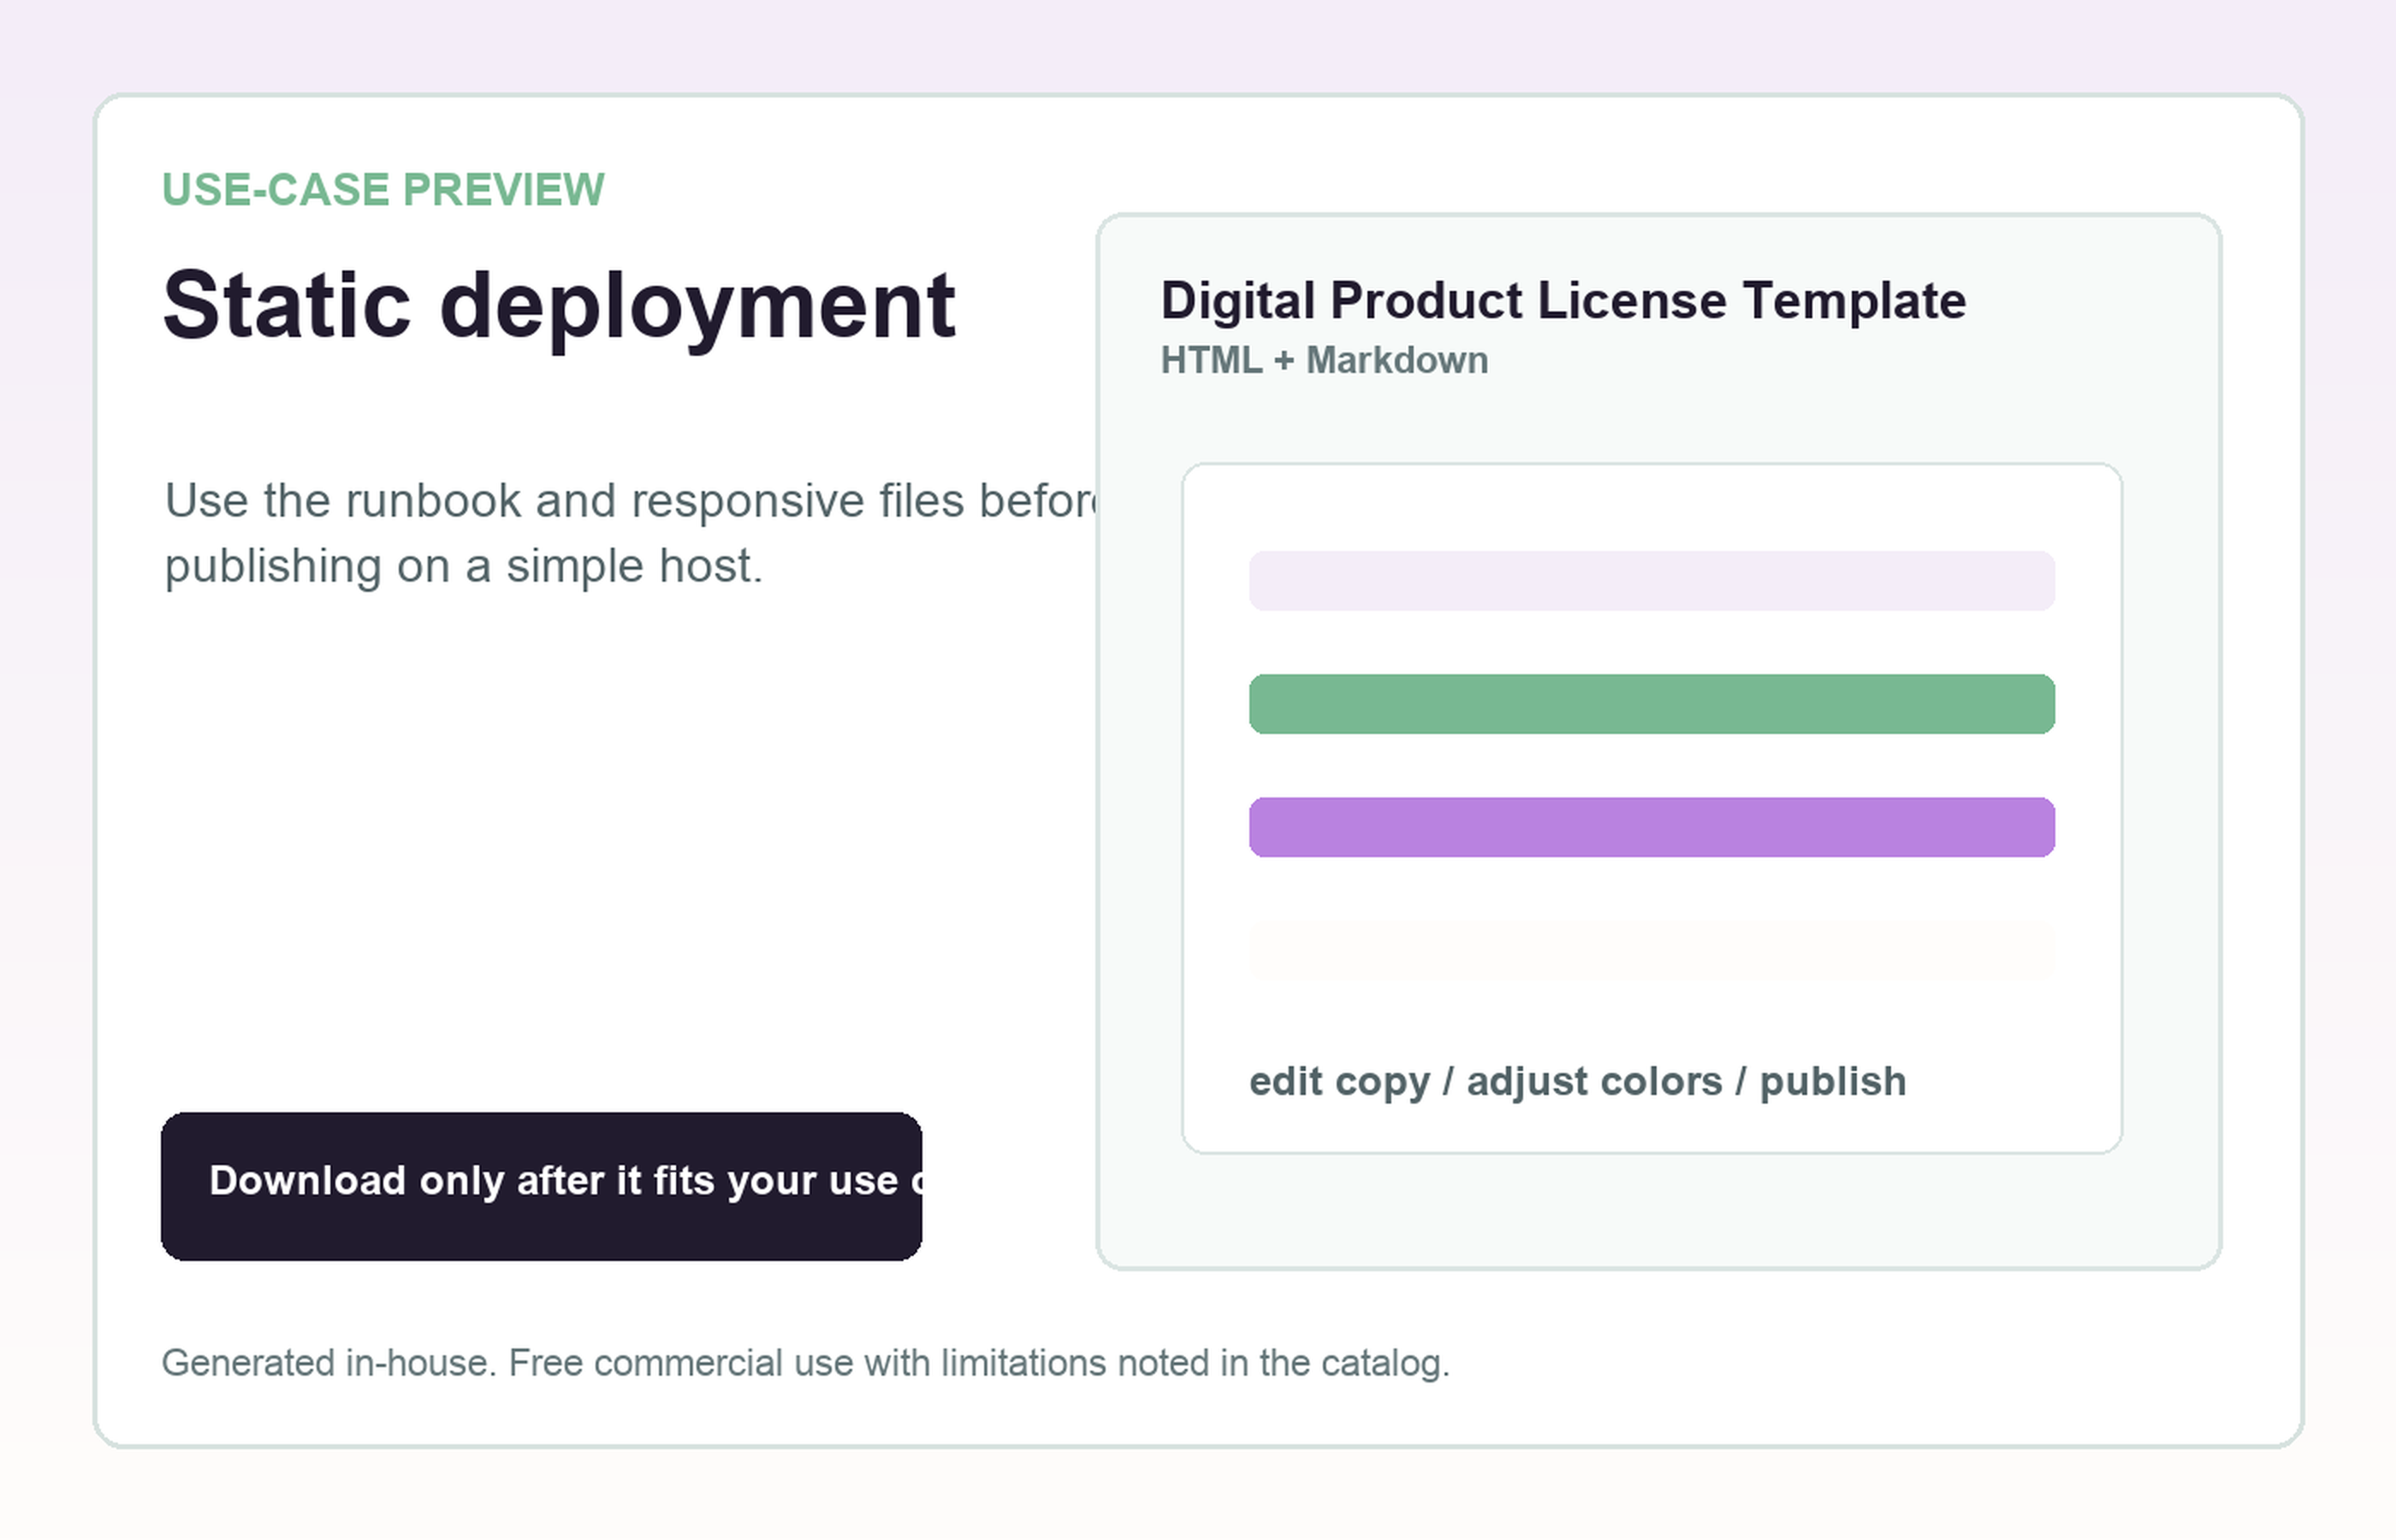Viewport: 2396px width, 1540px height.
Task: Click the pale lavender bar in the preview
Action: [x=1652, y=581]
